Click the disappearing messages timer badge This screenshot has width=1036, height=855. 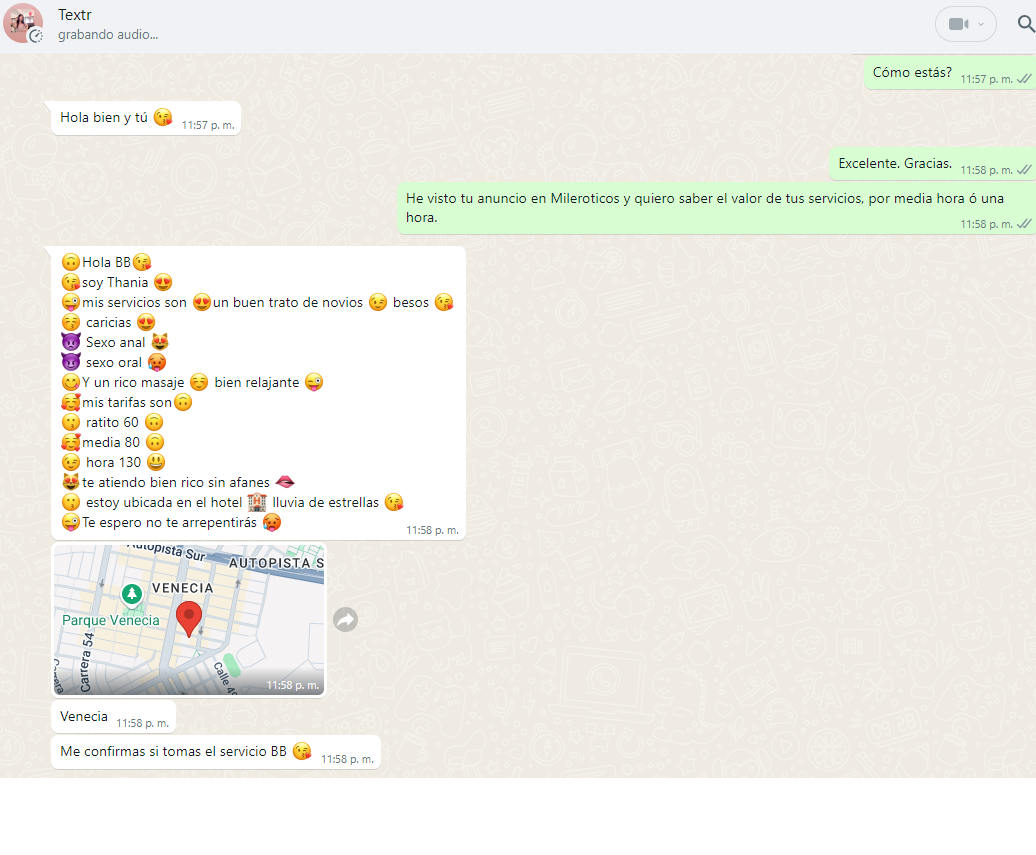click(36, 36)
